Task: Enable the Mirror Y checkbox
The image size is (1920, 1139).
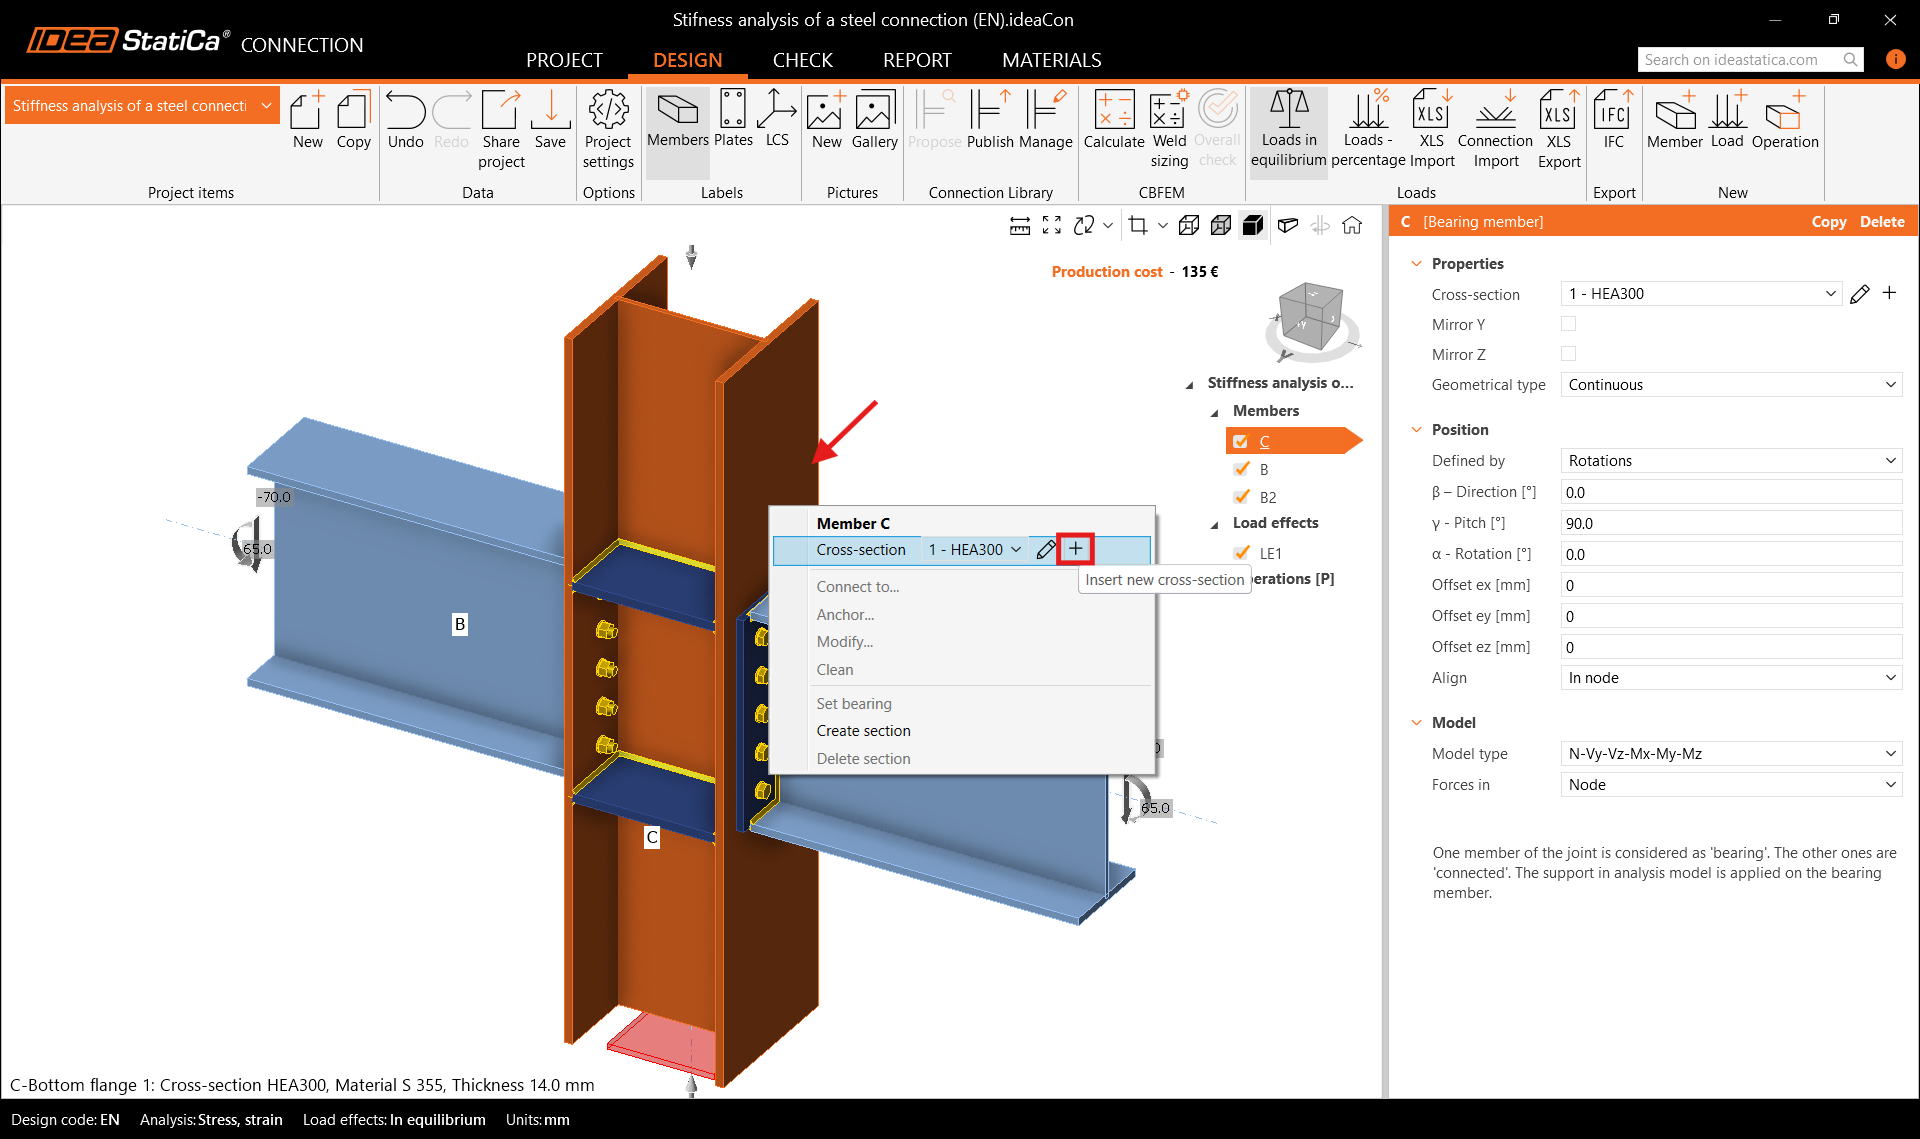Action: click(x=1568, y=323)
